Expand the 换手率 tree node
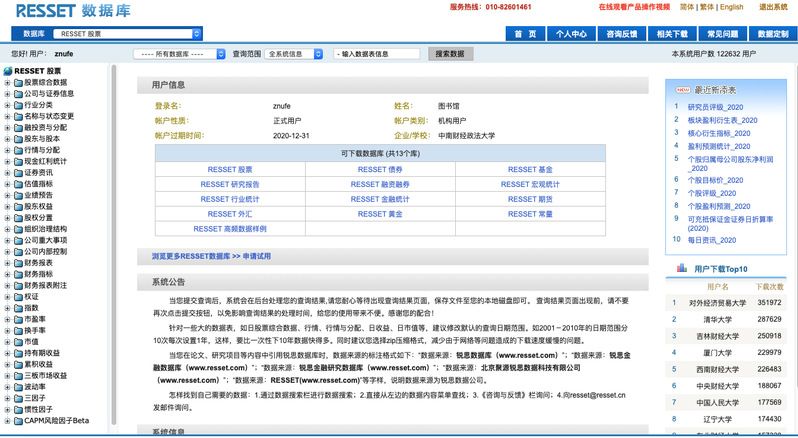Viewport: 798px width, 438px height. [x=7, y=331]
